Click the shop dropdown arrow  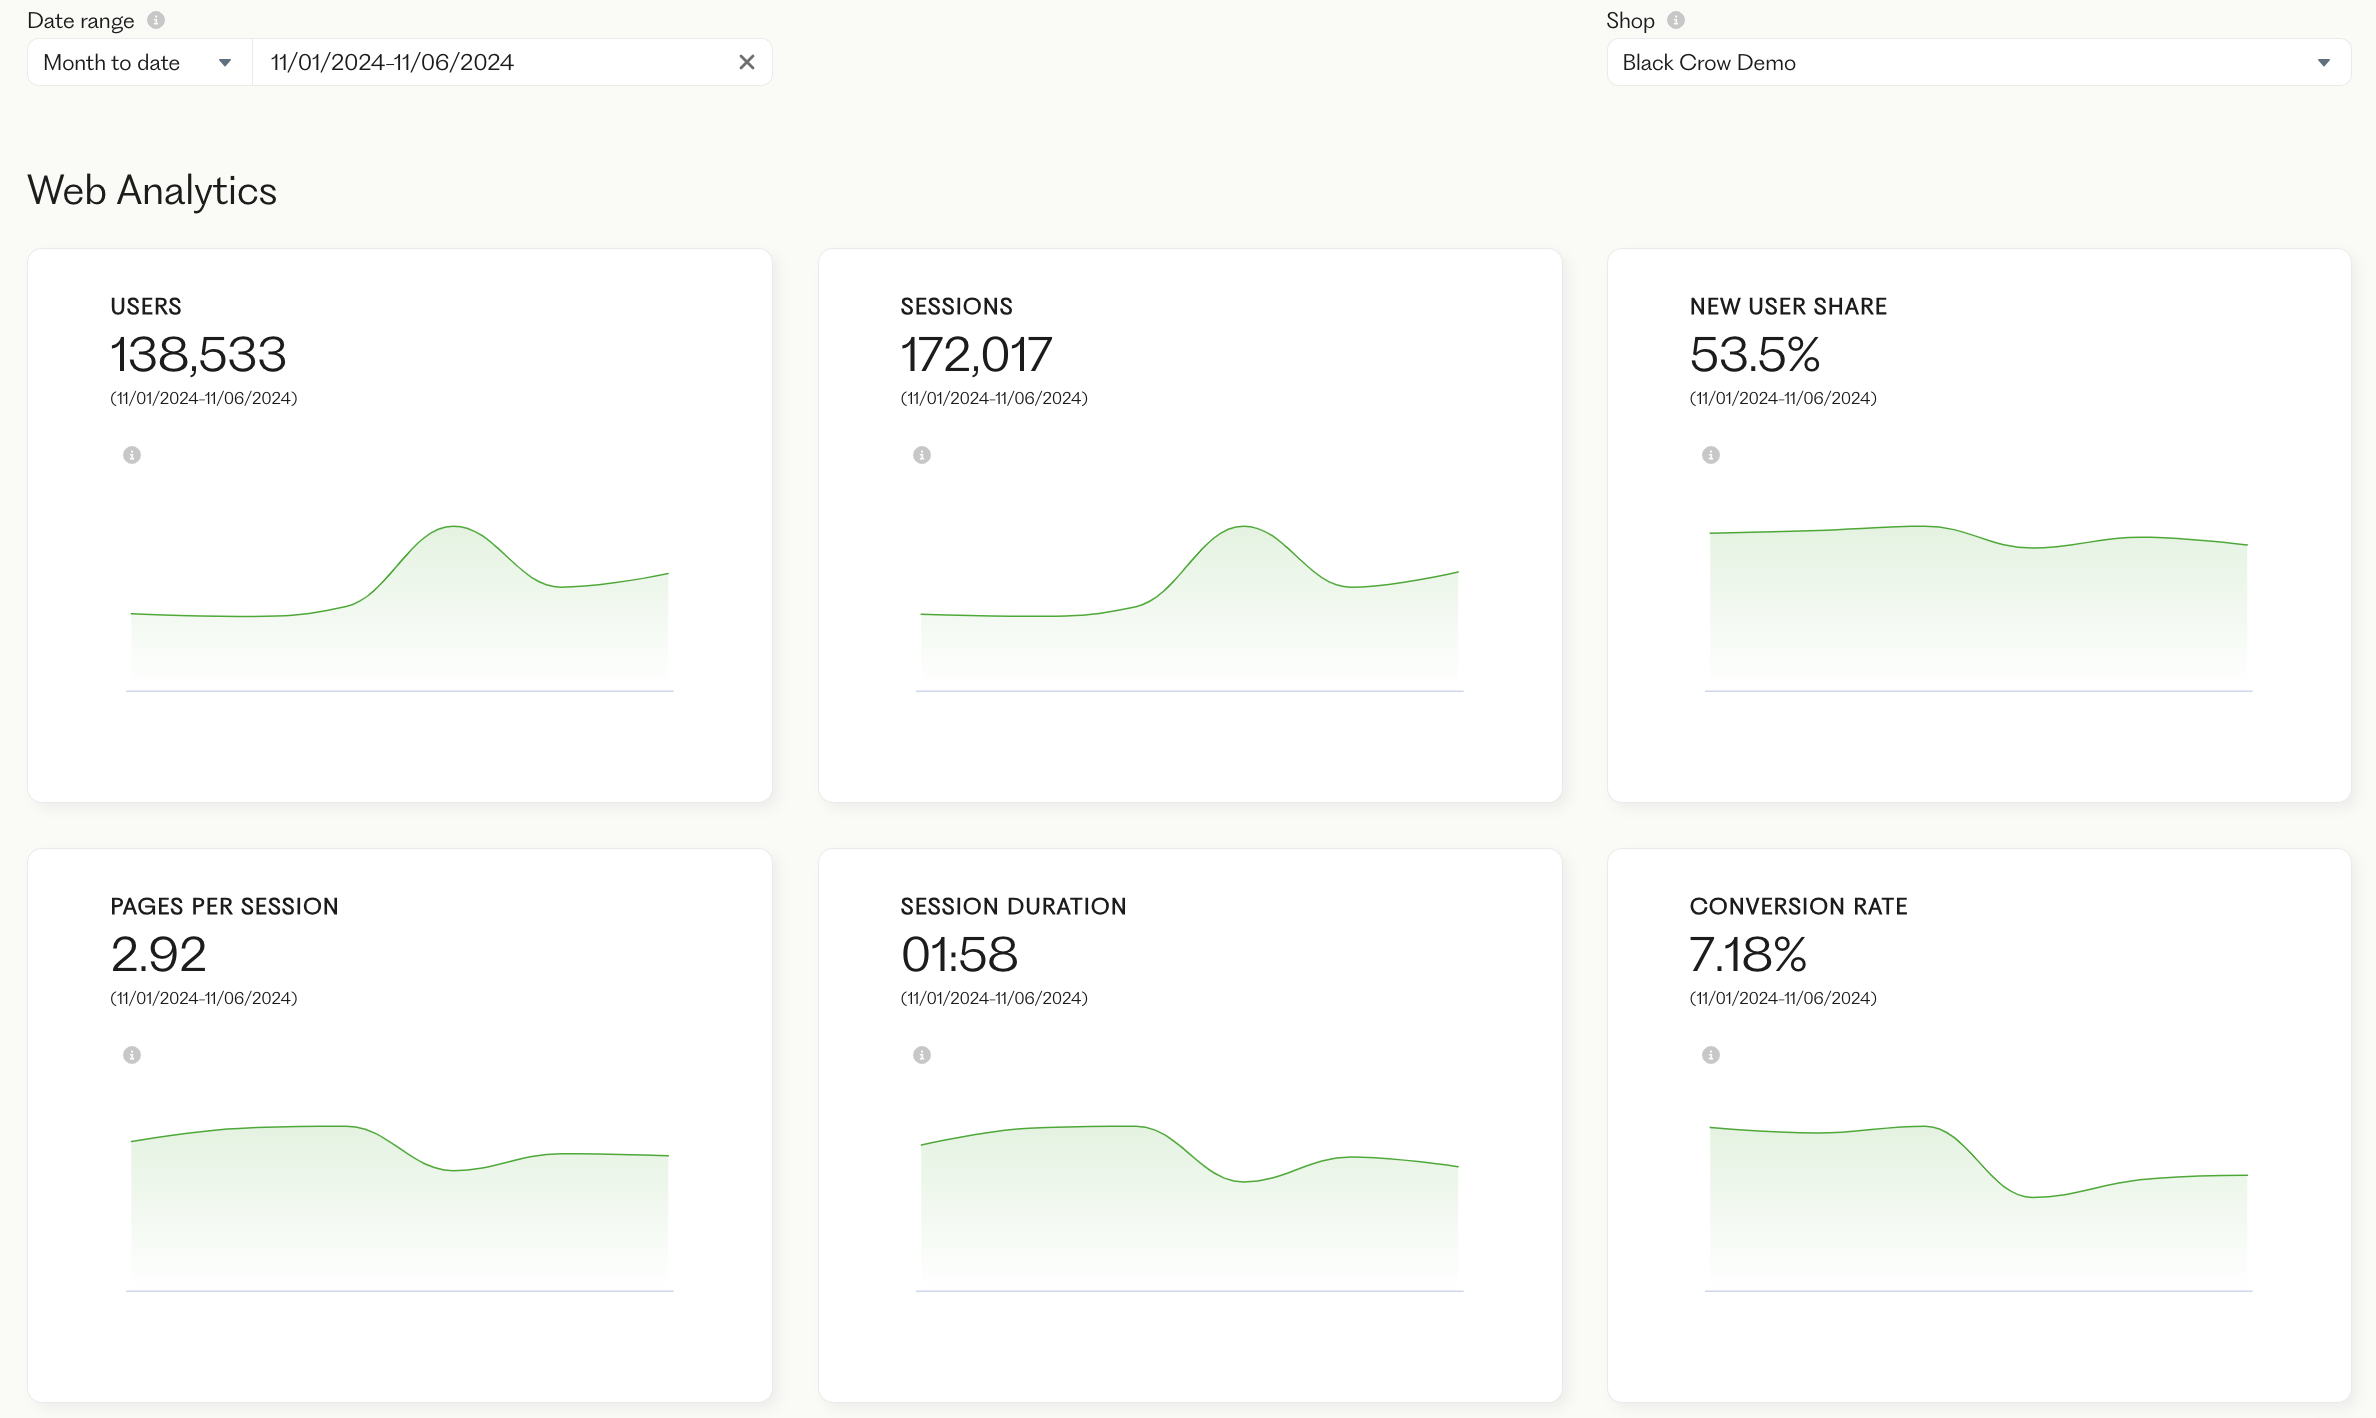click(2323, 62)
